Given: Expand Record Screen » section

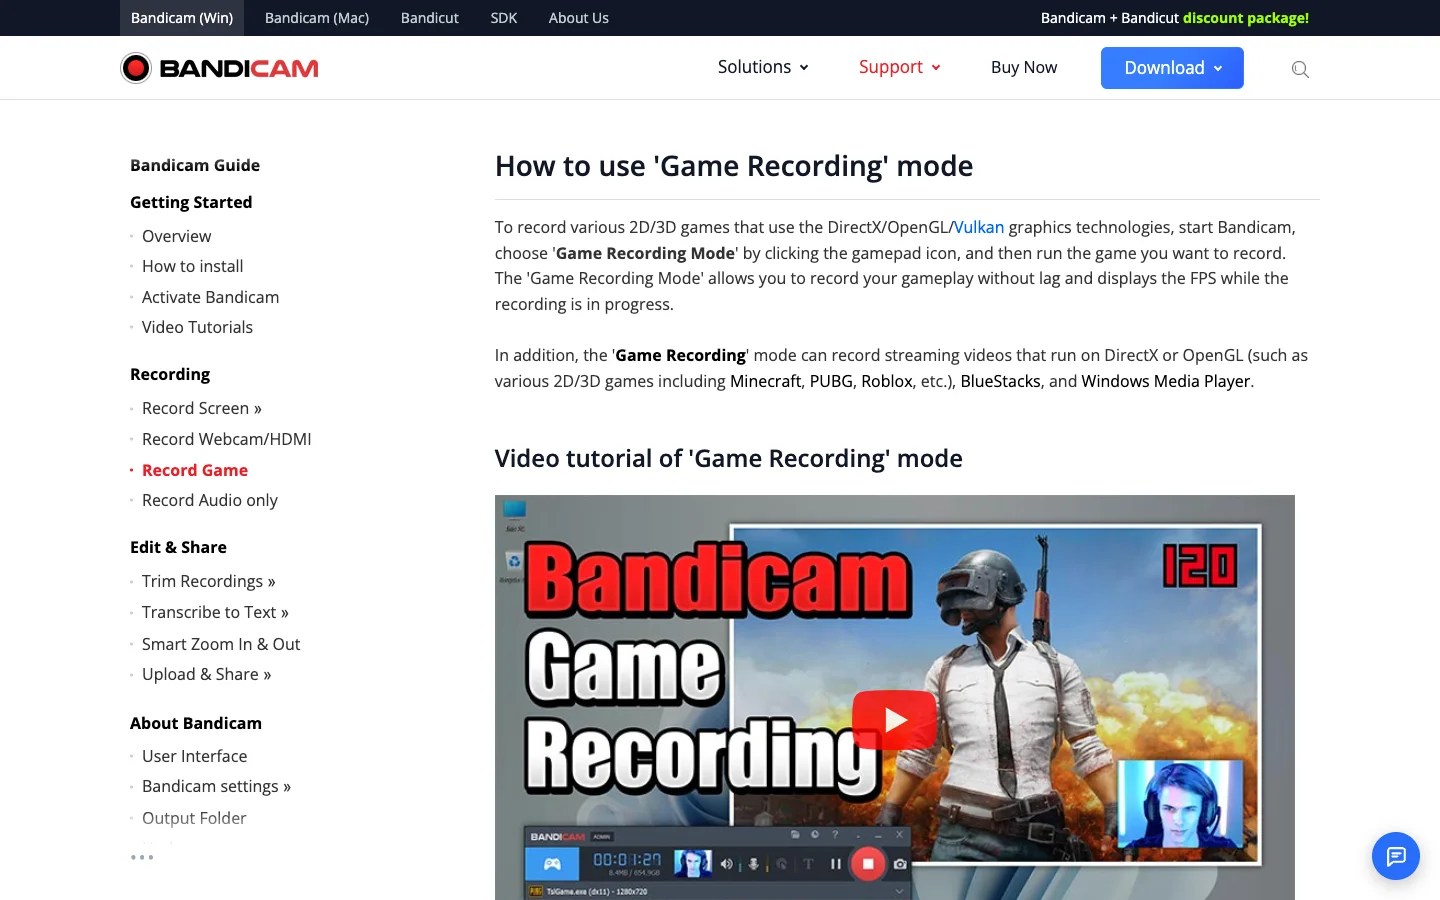Looking at the screenshot, I should pyautogui.click(x=202, y=408).
